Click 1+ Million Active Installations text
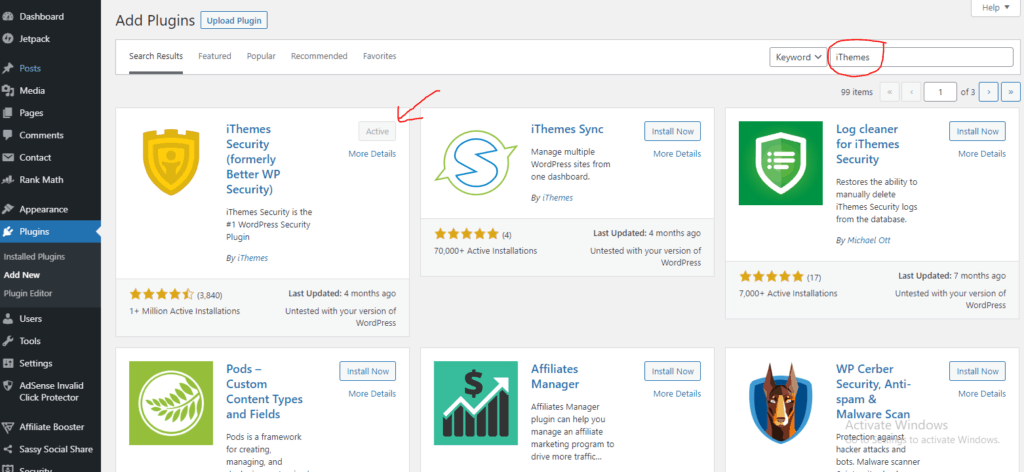 185,311
